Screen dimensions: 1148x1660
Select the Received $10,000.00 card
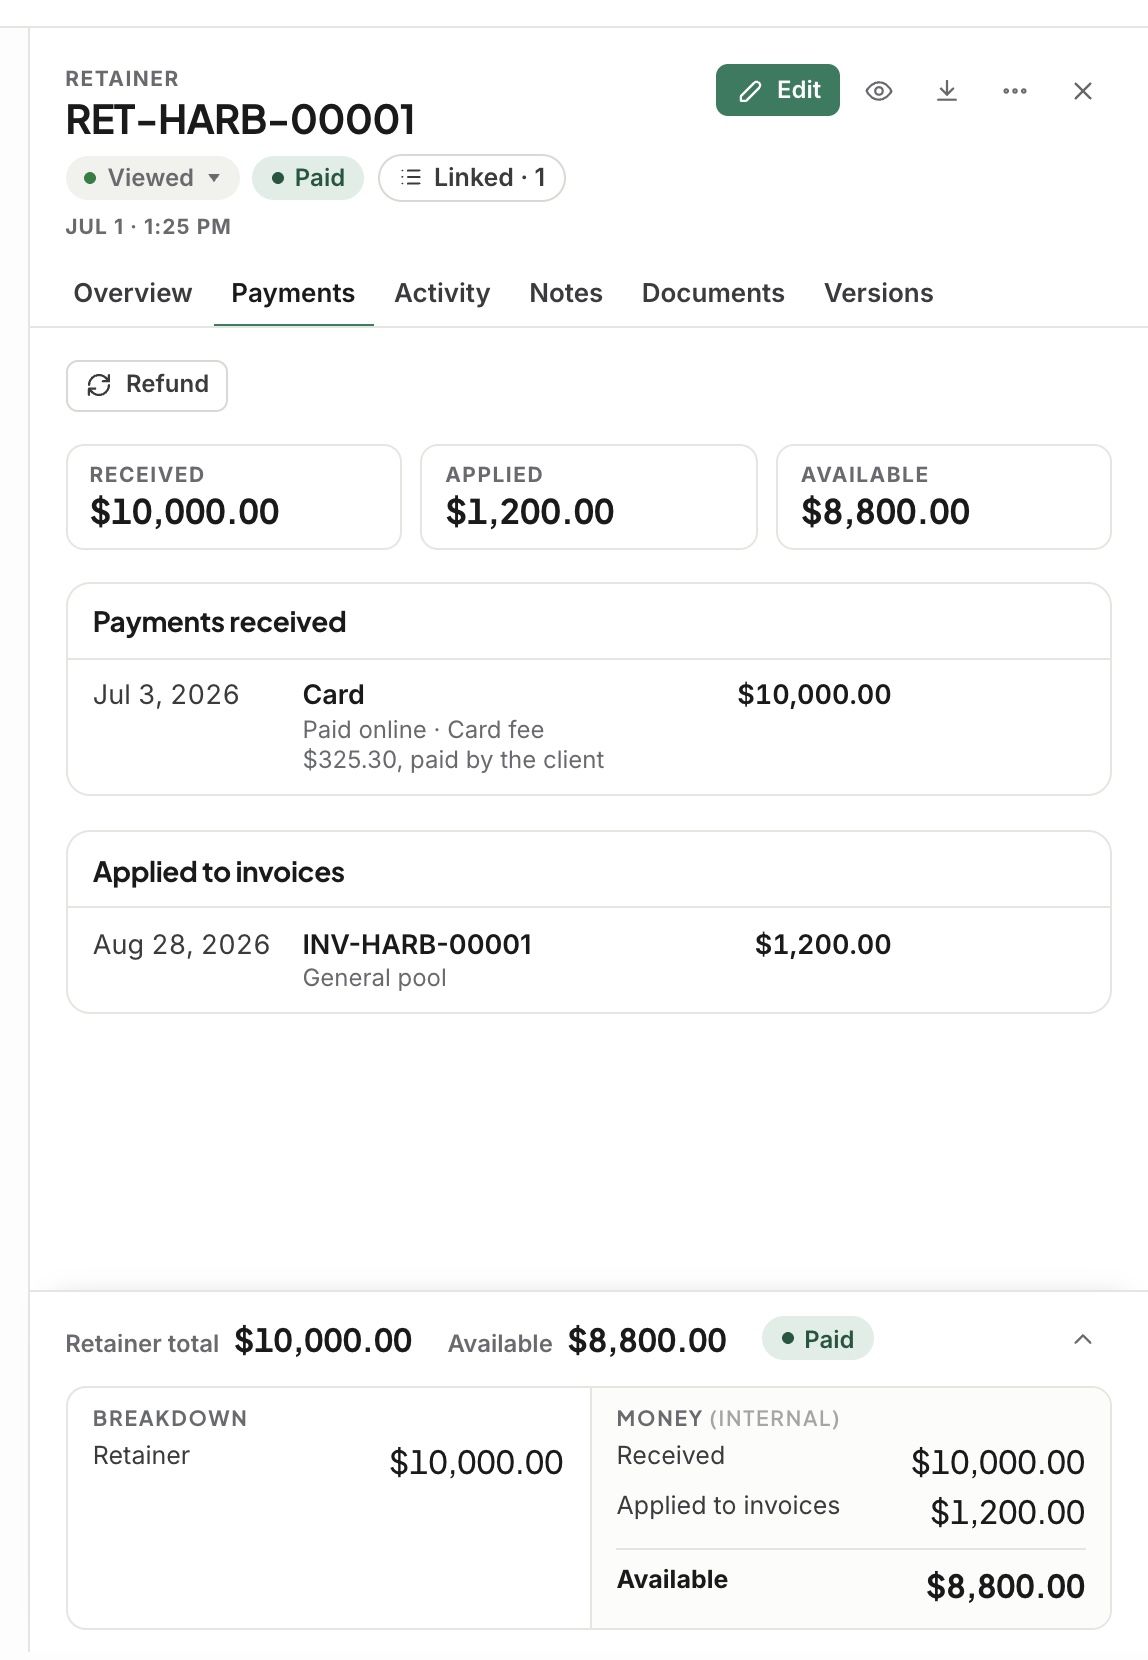click(x=234, y=497)
